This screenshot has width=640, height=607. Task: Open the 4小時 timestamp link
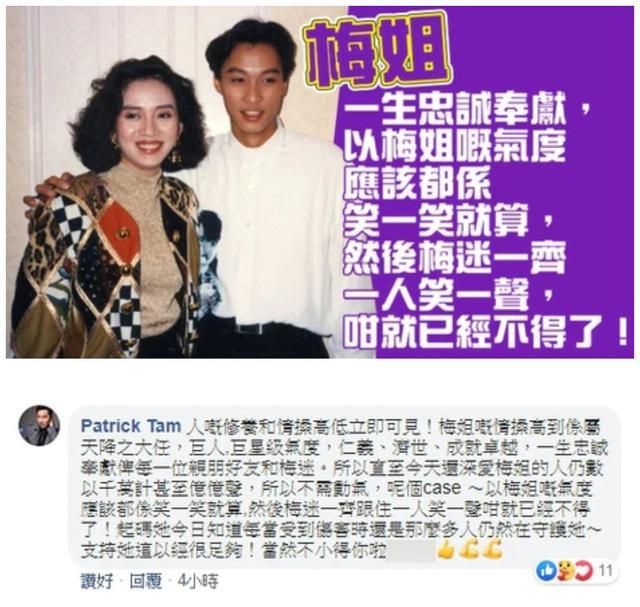point(198,581)
